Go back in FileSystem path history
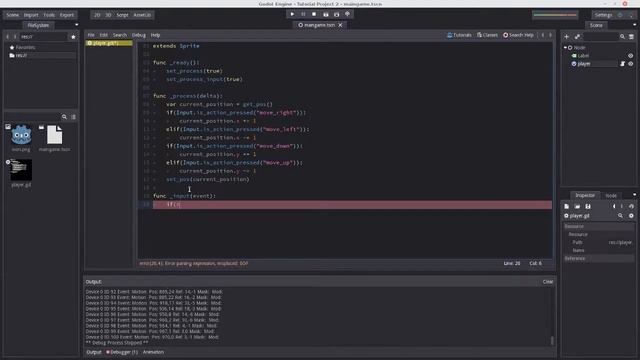640x360 pixels. [x=7, y=37]
